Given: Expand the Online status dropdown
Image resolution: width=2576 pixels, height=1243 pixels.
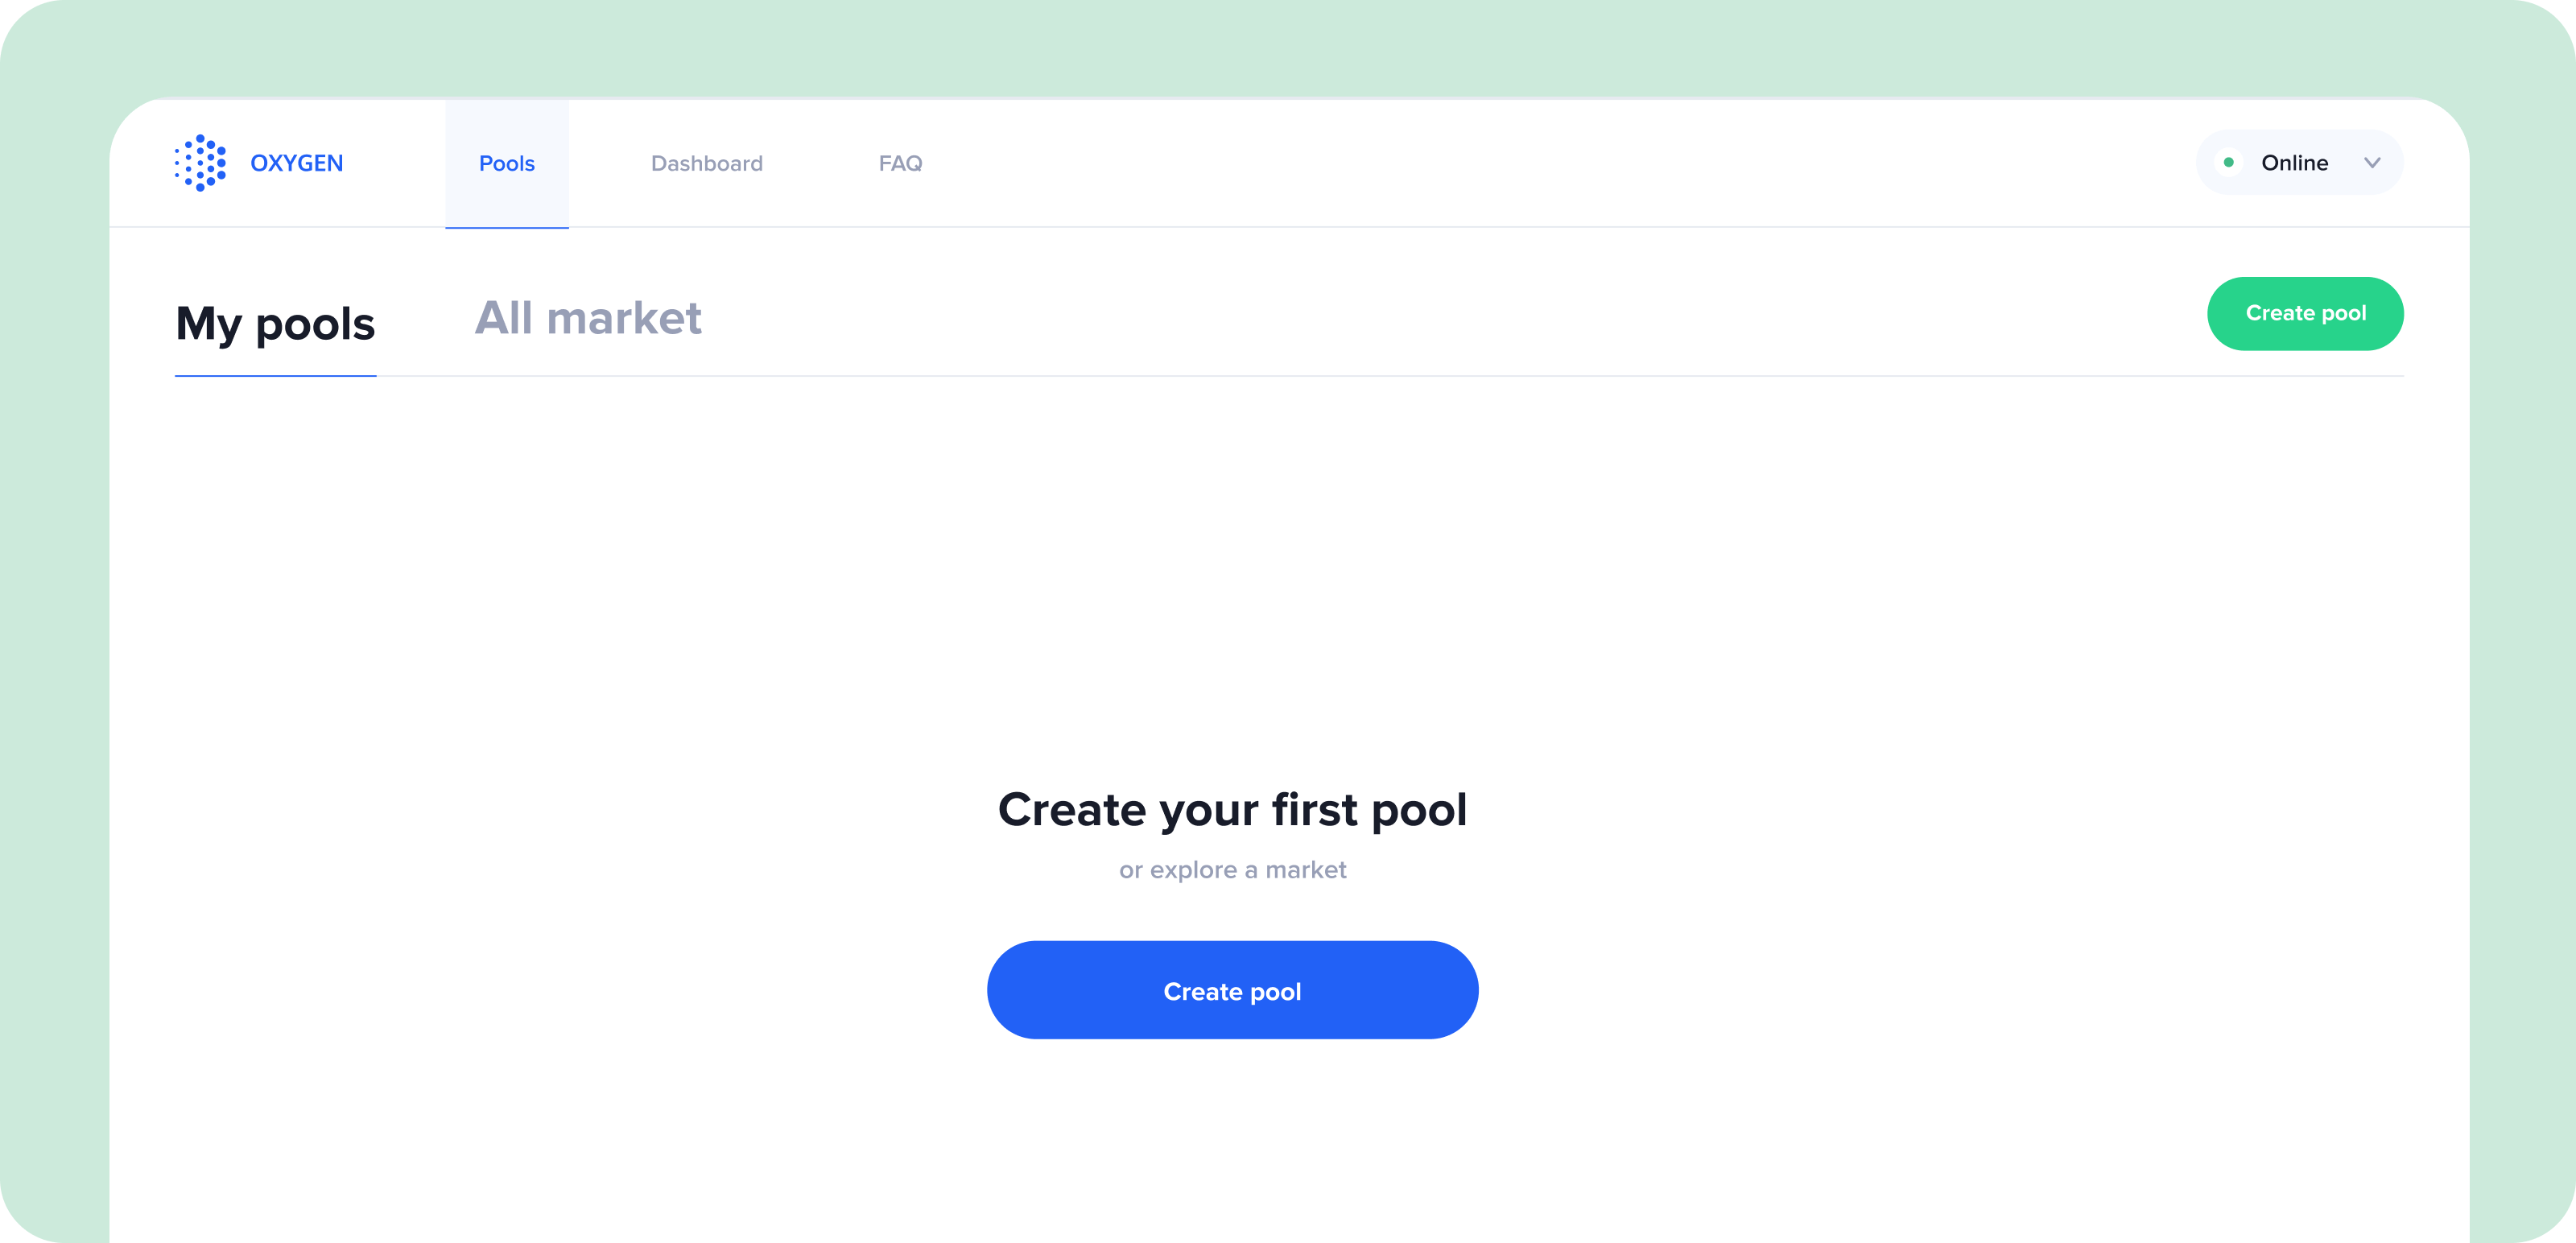Looking at the screenshot, I should tap(2299, 162).
